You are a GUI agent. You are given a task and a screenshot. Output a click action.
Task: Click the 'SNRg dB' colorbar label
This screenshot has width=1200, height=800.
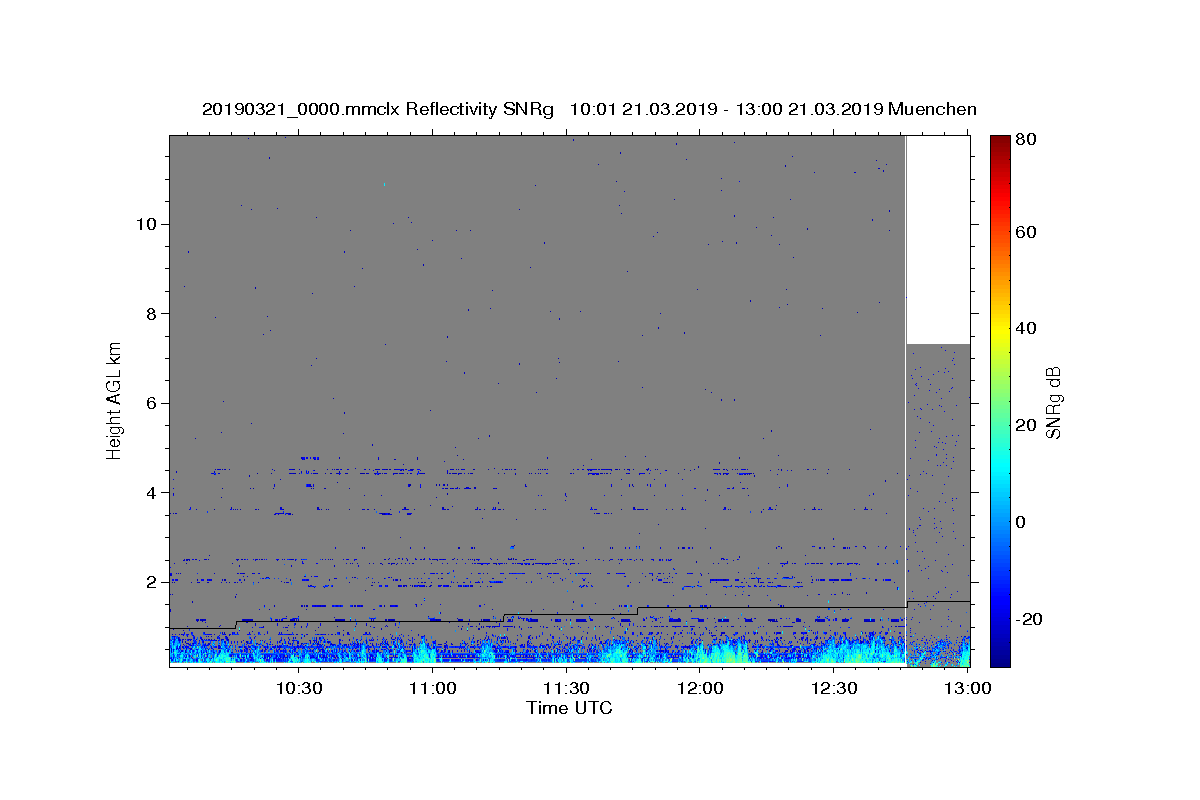pyautogui.click(x=1053, y=403)
